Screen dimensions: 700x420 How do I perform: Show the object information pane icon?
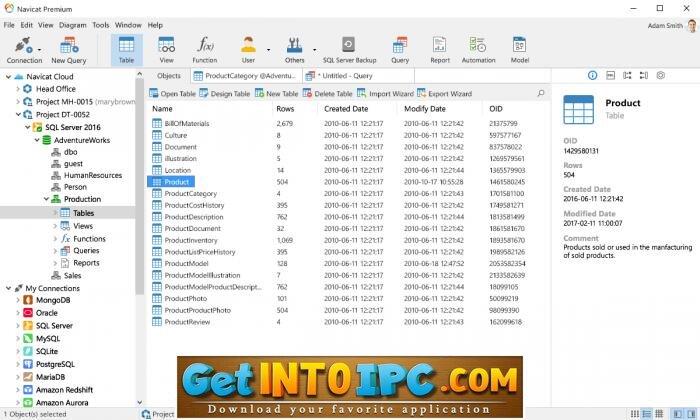click(x=592, y=75)
